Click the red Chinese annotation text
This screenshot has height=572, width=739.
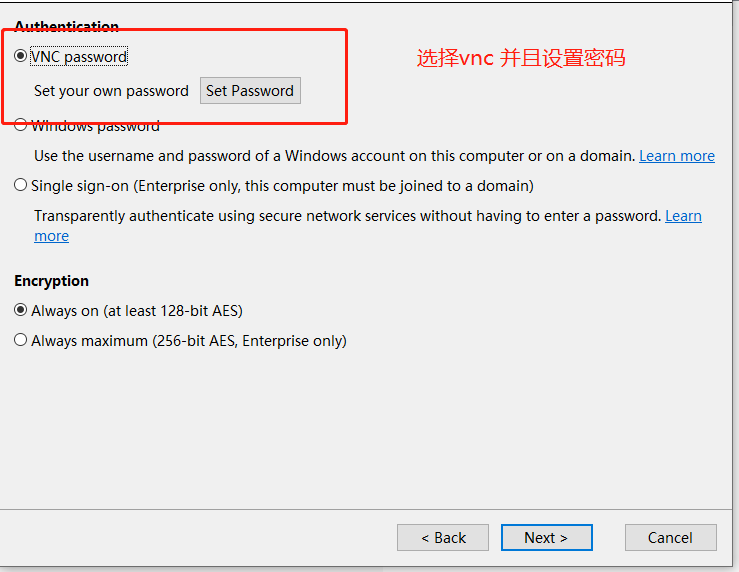(521, 58)
